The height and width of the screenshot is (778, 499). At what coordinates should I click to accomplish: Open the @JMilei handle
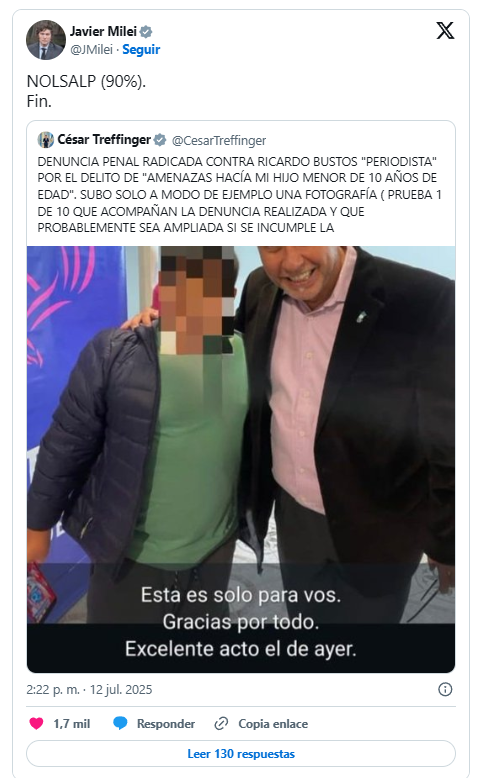(91, 50)
